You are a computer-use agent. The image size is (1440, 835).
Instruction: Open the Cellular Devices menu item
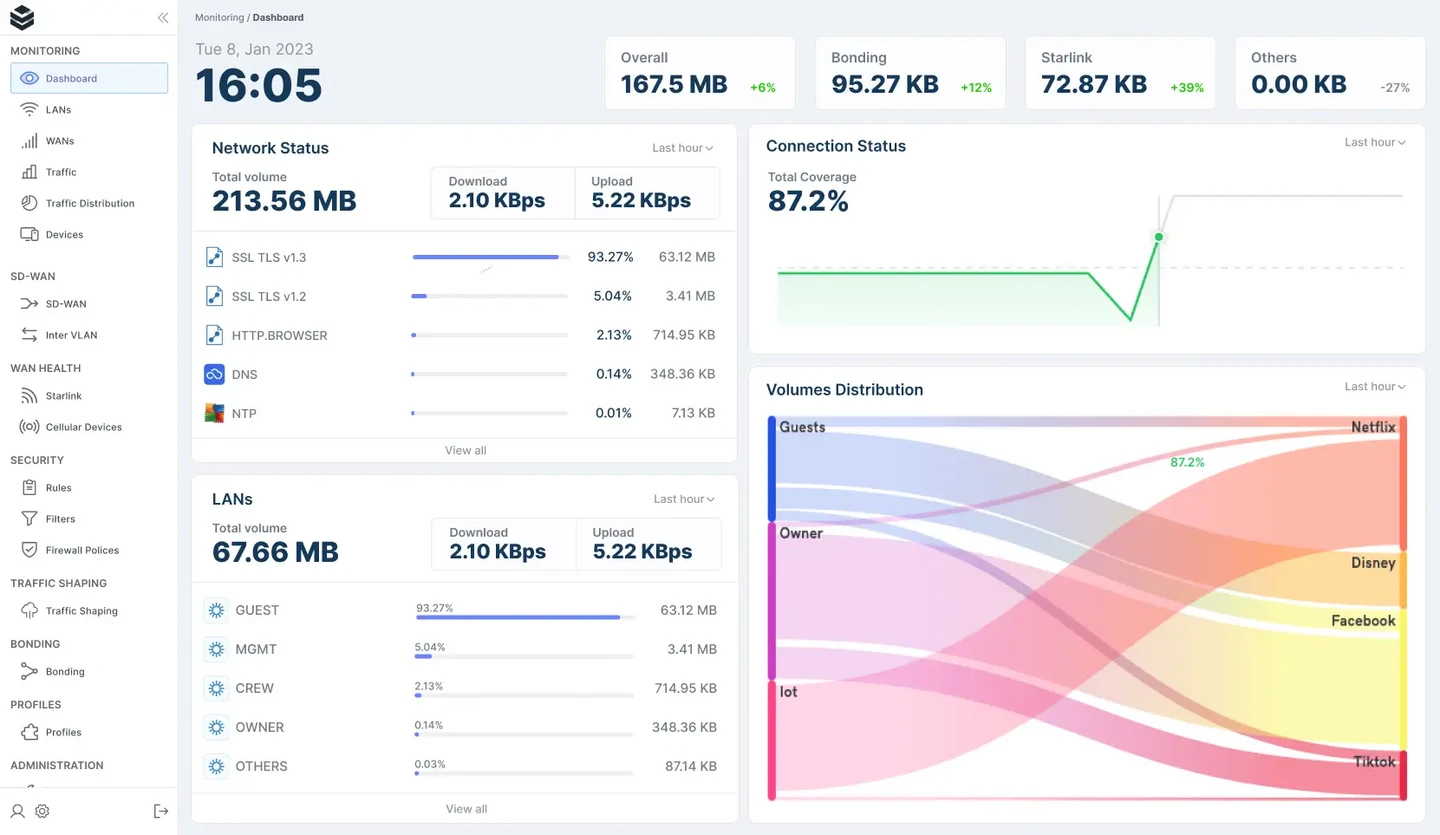83,427
